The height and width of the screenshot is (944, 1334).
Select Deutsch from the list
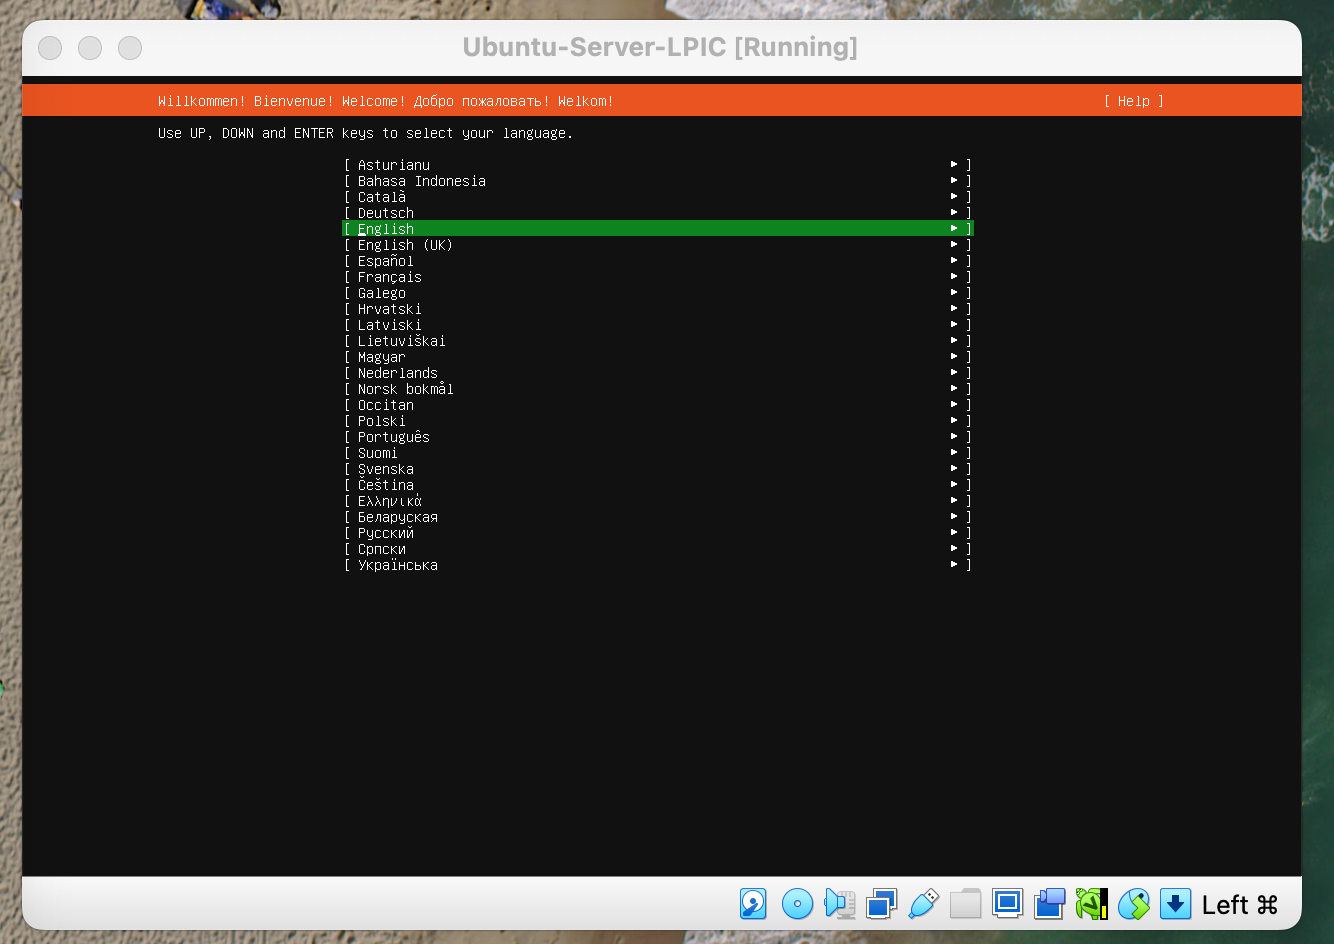point(657,212)
